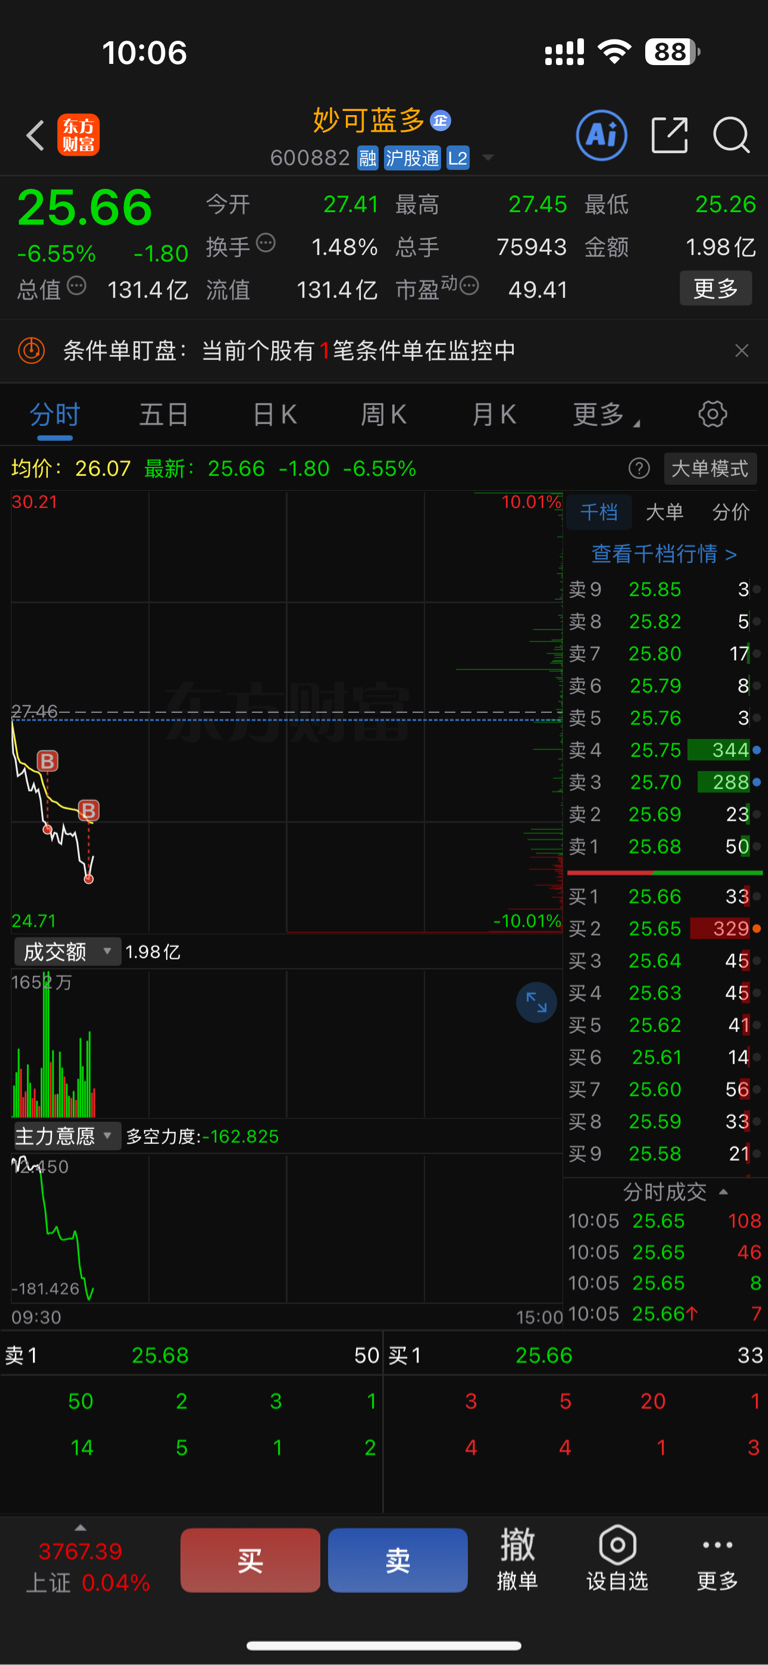The height and width of the screenshot is (1665, 768).
Task: Tap the info icon next to 换手
Action: (266, 243)
